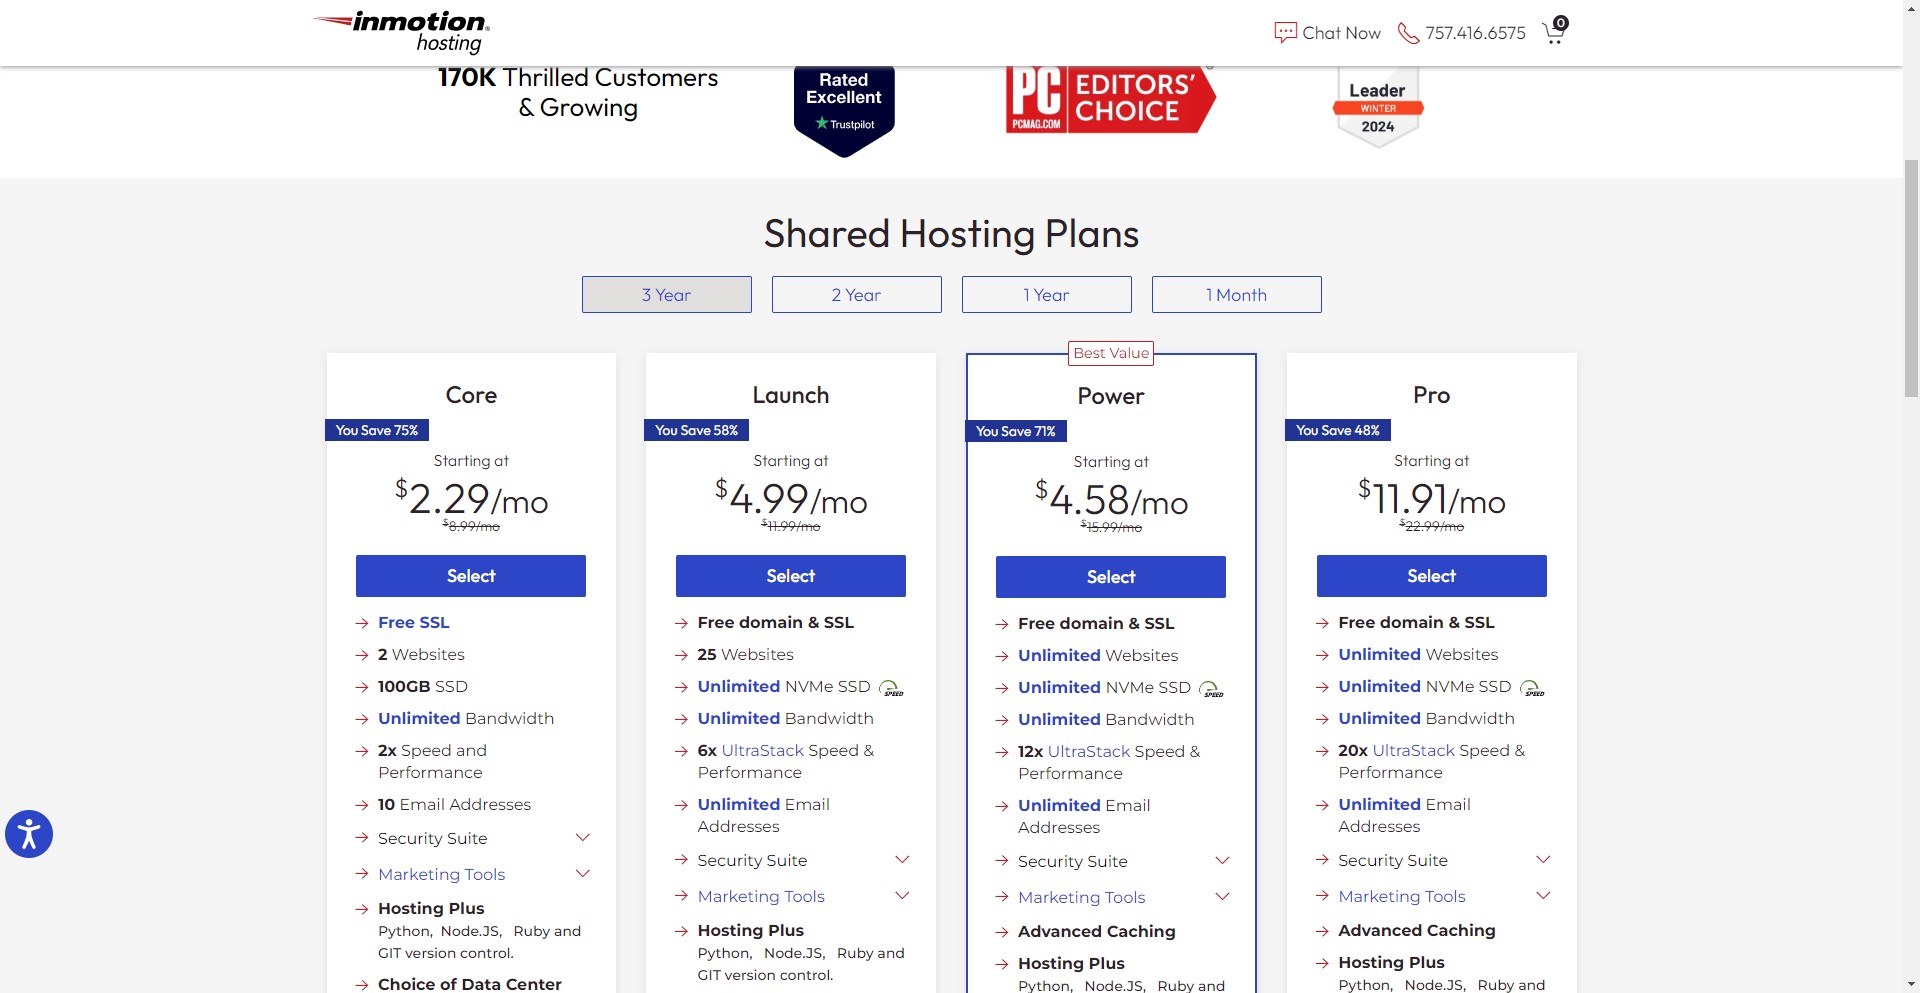Click the speed icon beside Pro NVMe SSD
The height and width of the screenshot is (993, 1920).
(x=1531, y=688)
